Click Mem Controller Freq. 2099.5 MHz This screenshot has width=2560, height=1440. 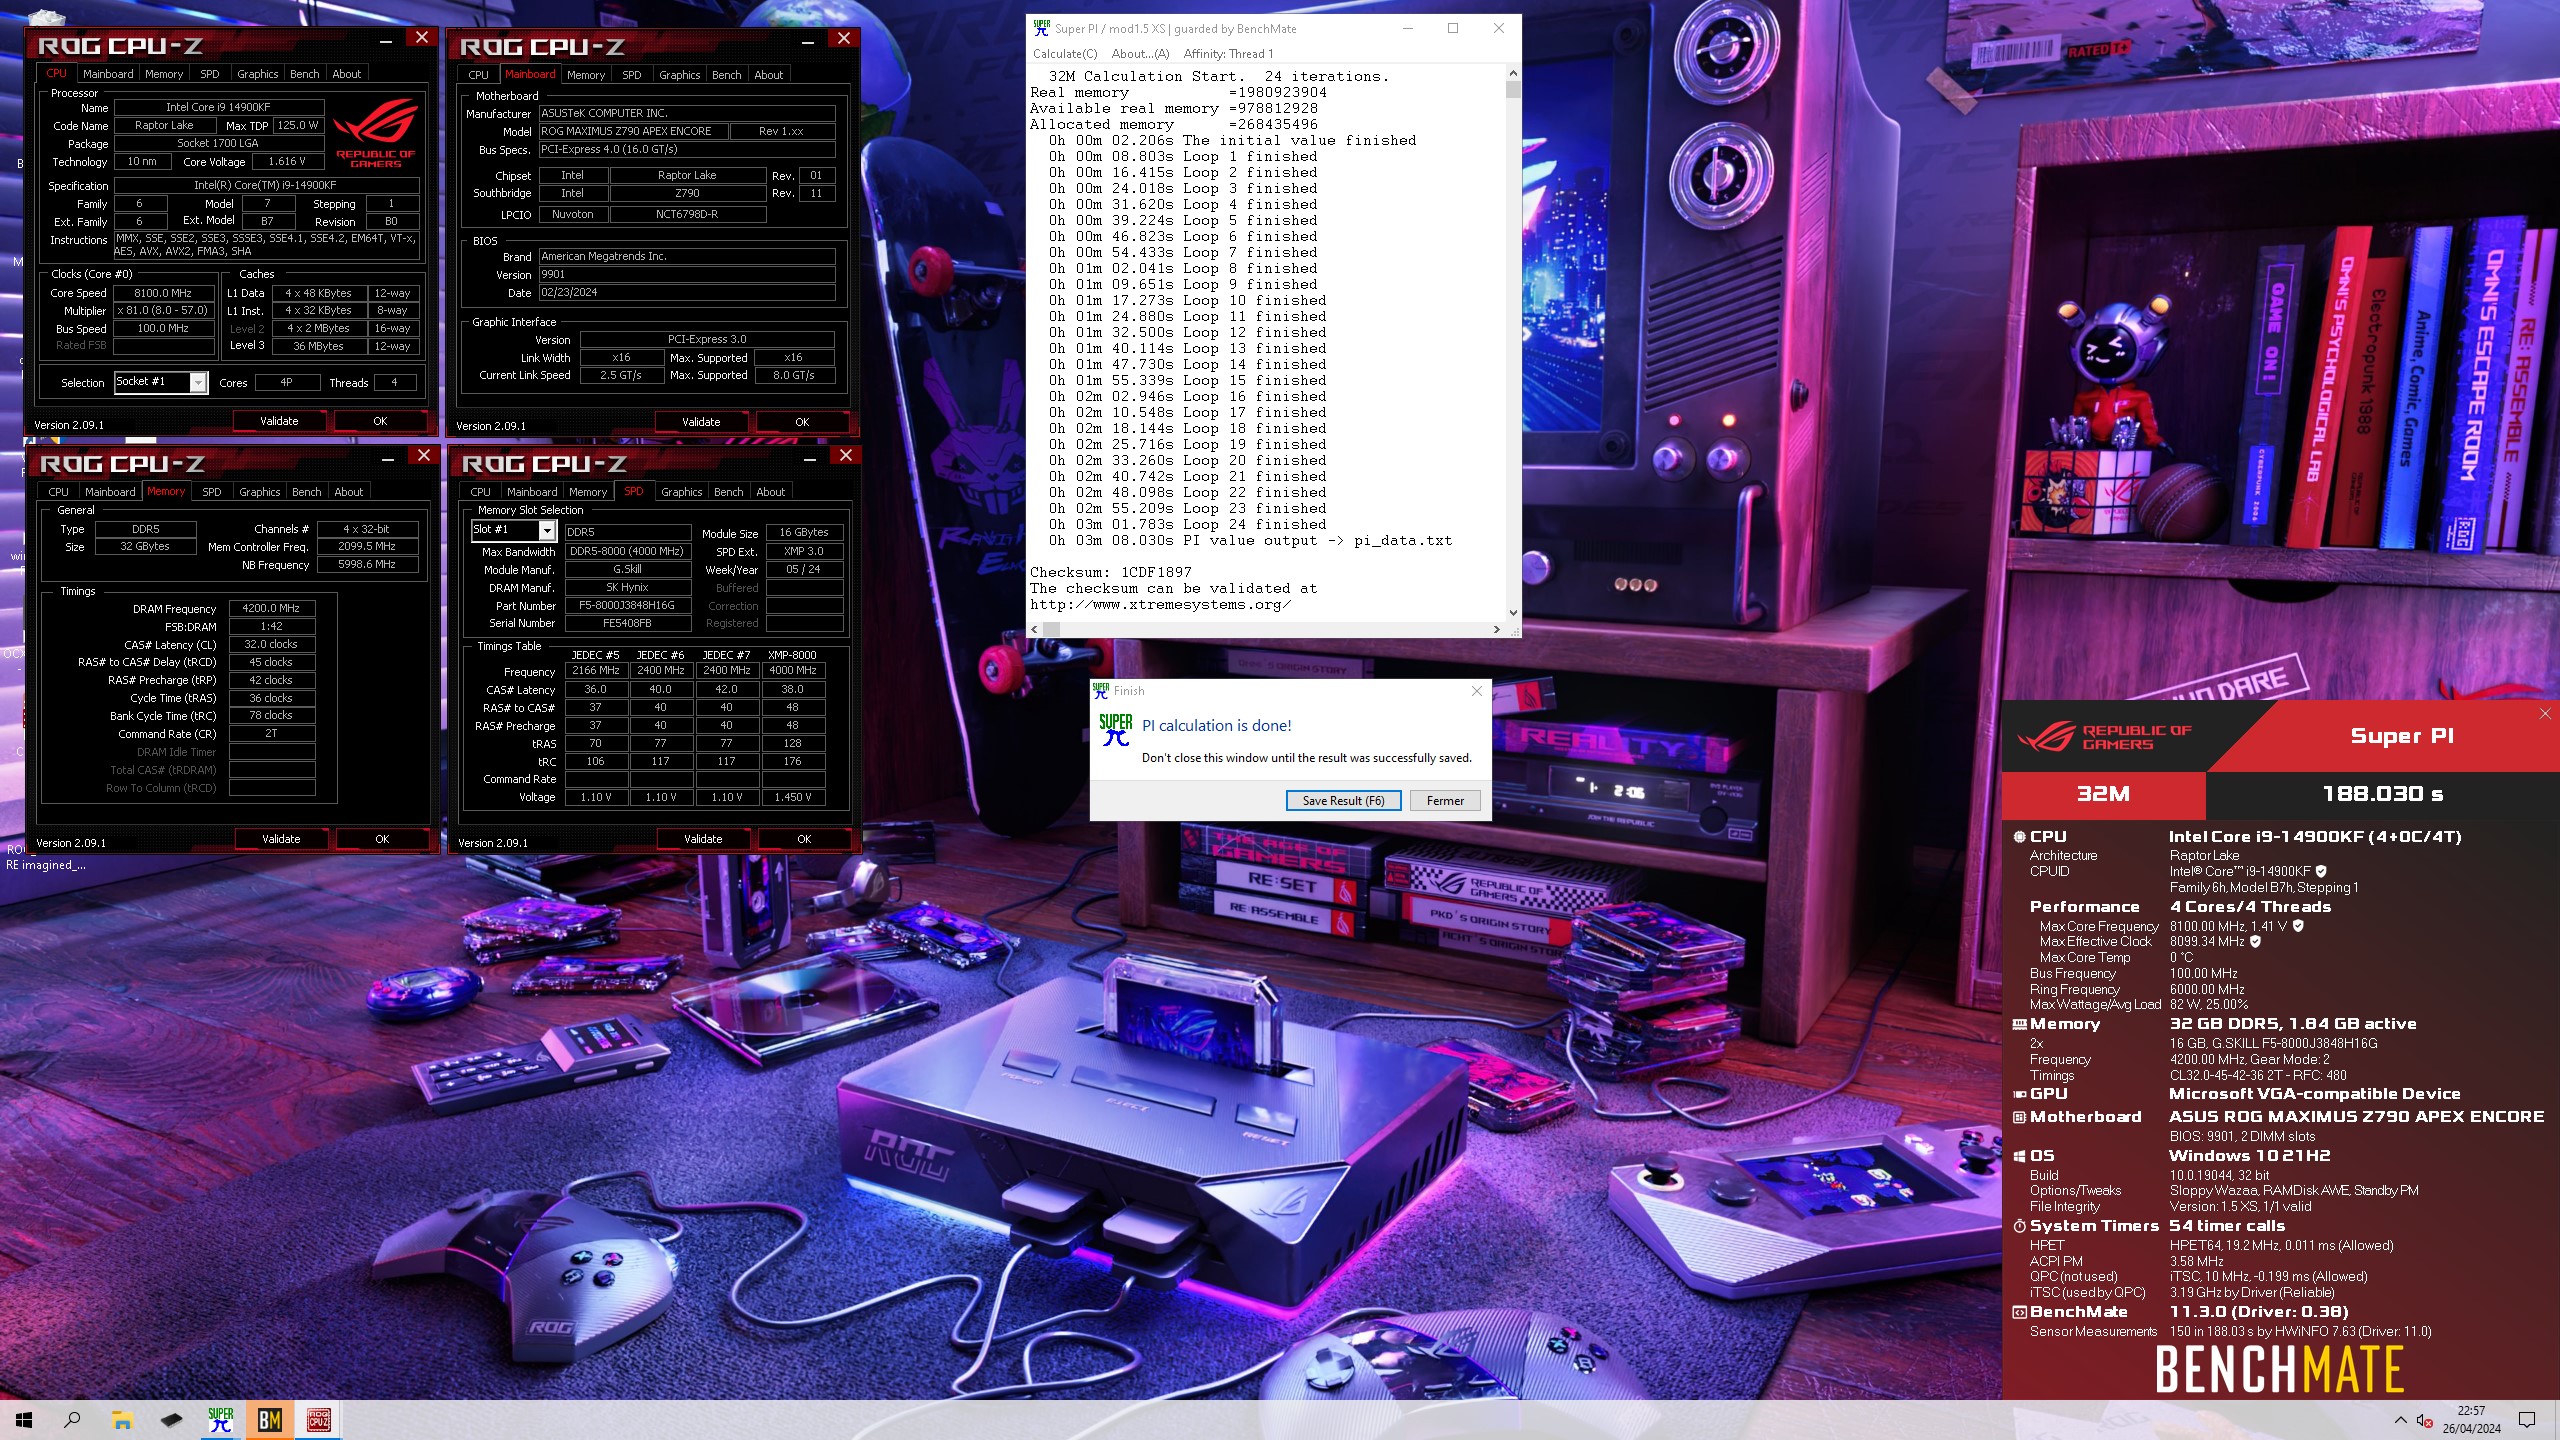[x=367, y=546]
